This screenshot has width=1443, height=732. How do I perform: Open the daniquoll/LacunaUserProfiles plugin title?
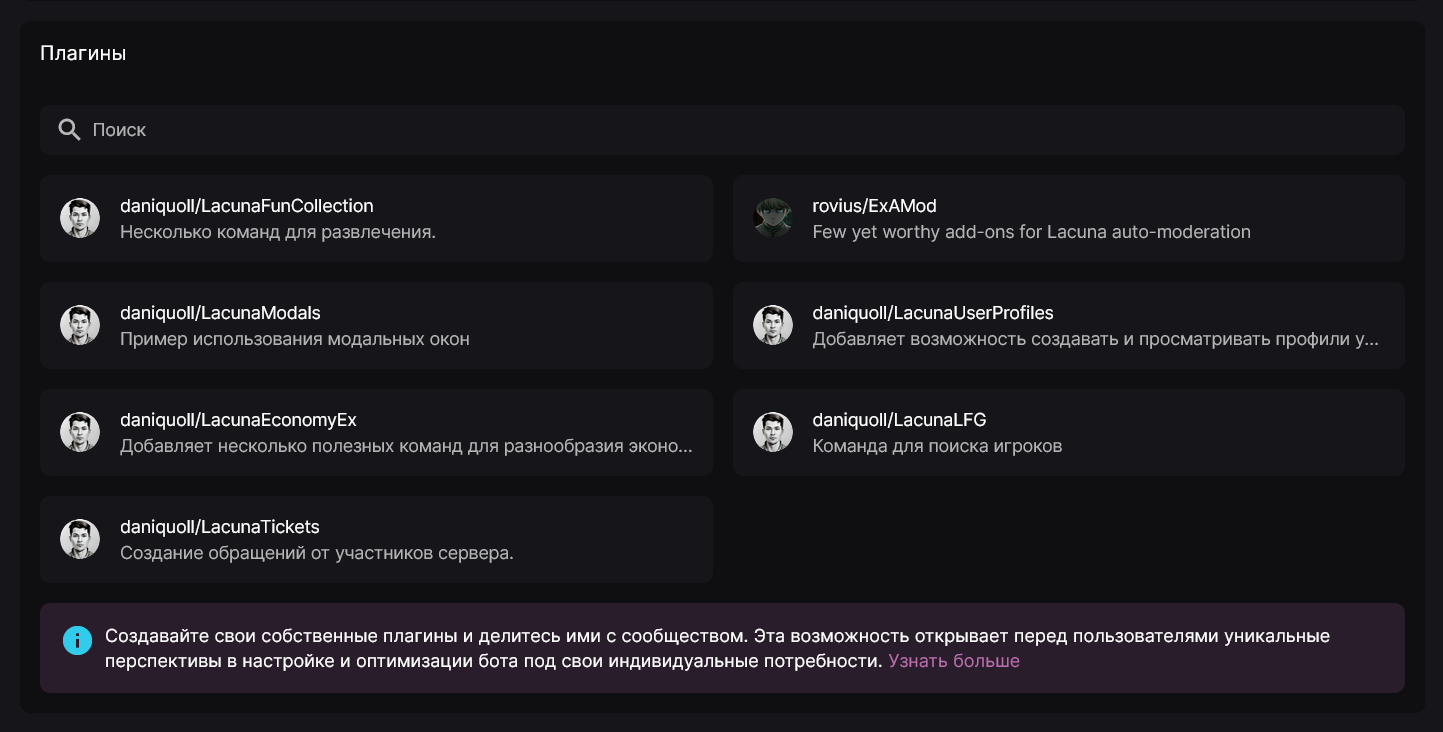(x=933, y=313)
